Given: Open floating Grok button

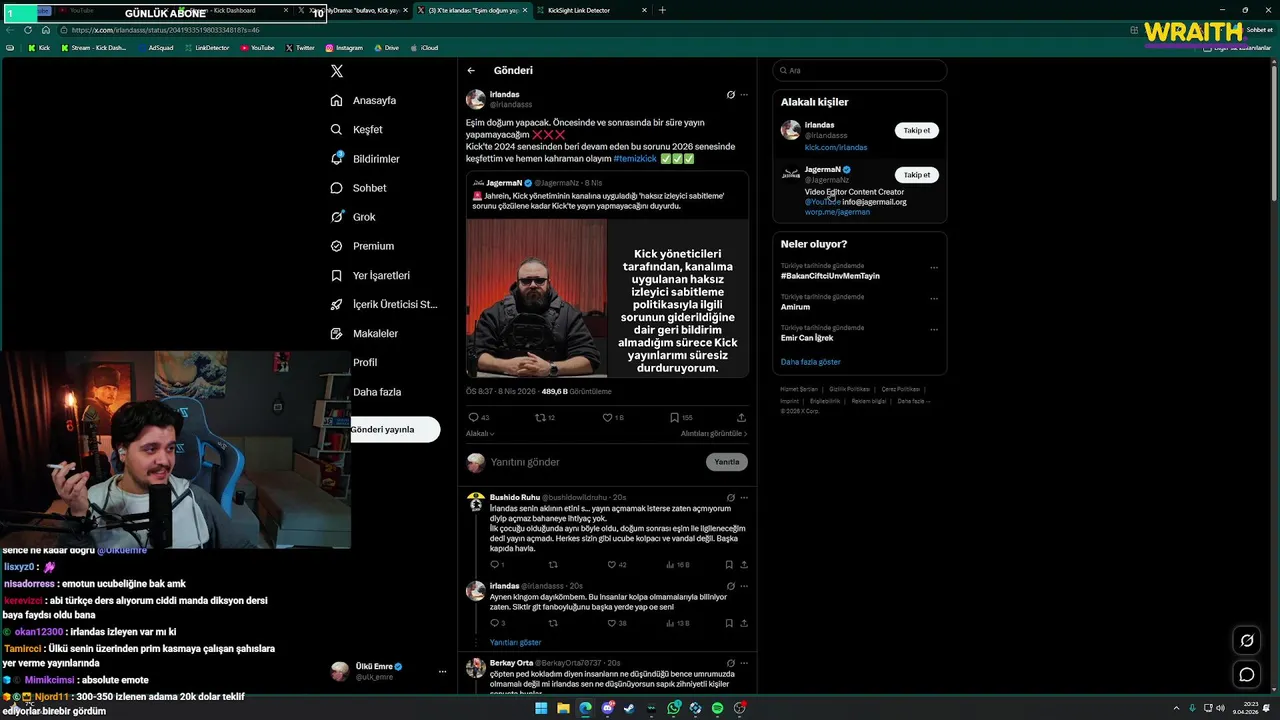Looking at the screenshot, I should pos(1247,641).
